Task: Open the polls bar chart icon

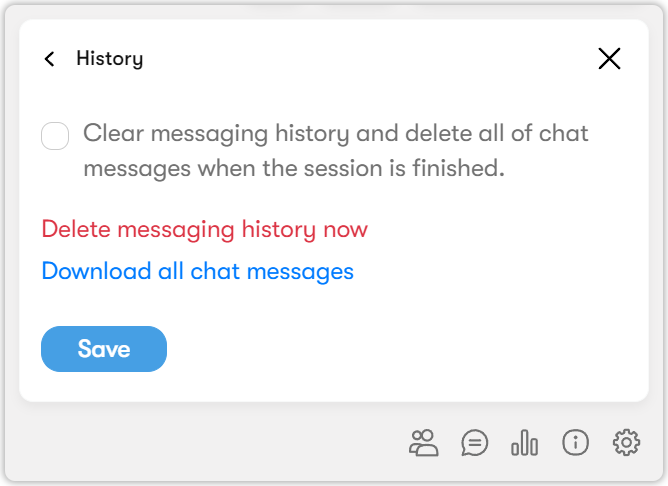Action: (x=524, y=442)
